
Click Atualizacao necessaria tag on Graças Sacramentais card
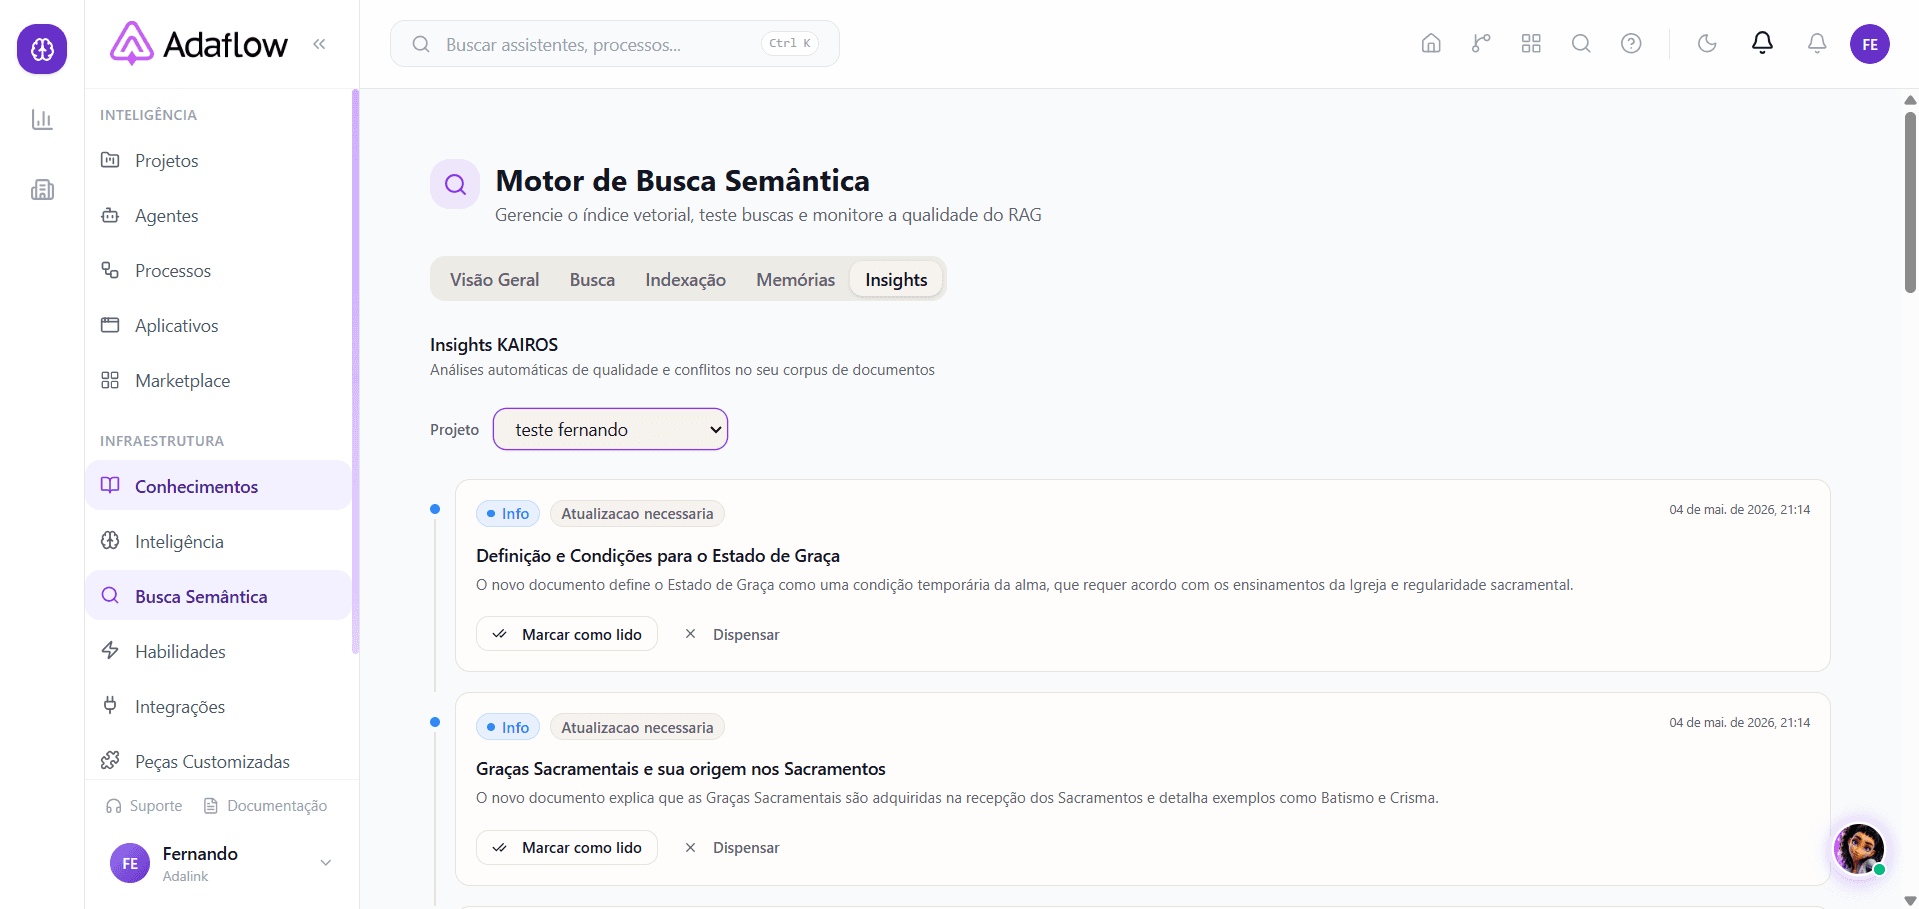tap(637, 727)
